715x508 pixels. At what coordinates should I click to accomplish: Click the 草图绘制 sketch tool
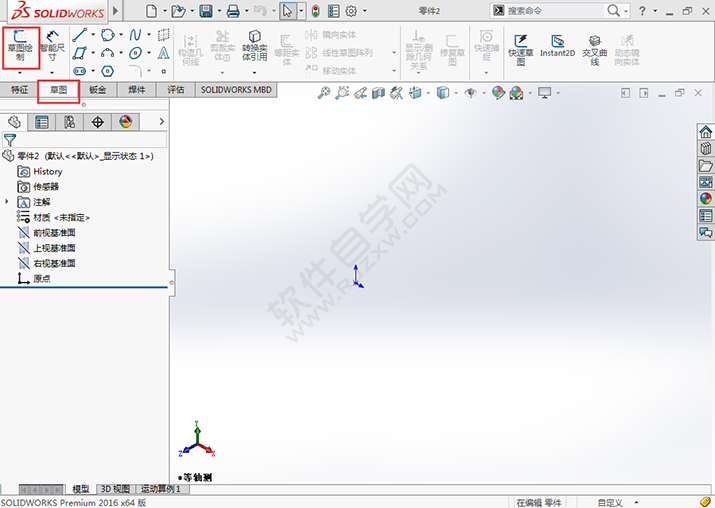21,46
